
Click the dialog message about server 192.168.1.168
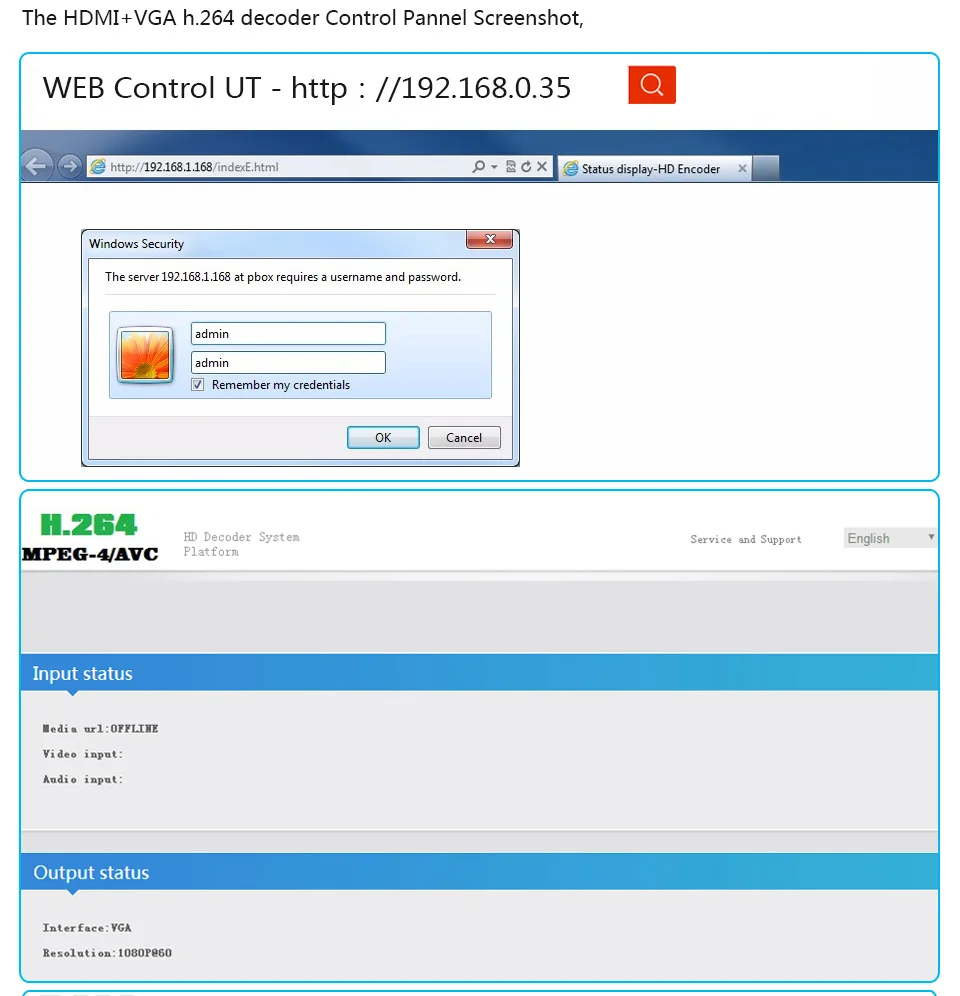(283, 277)
